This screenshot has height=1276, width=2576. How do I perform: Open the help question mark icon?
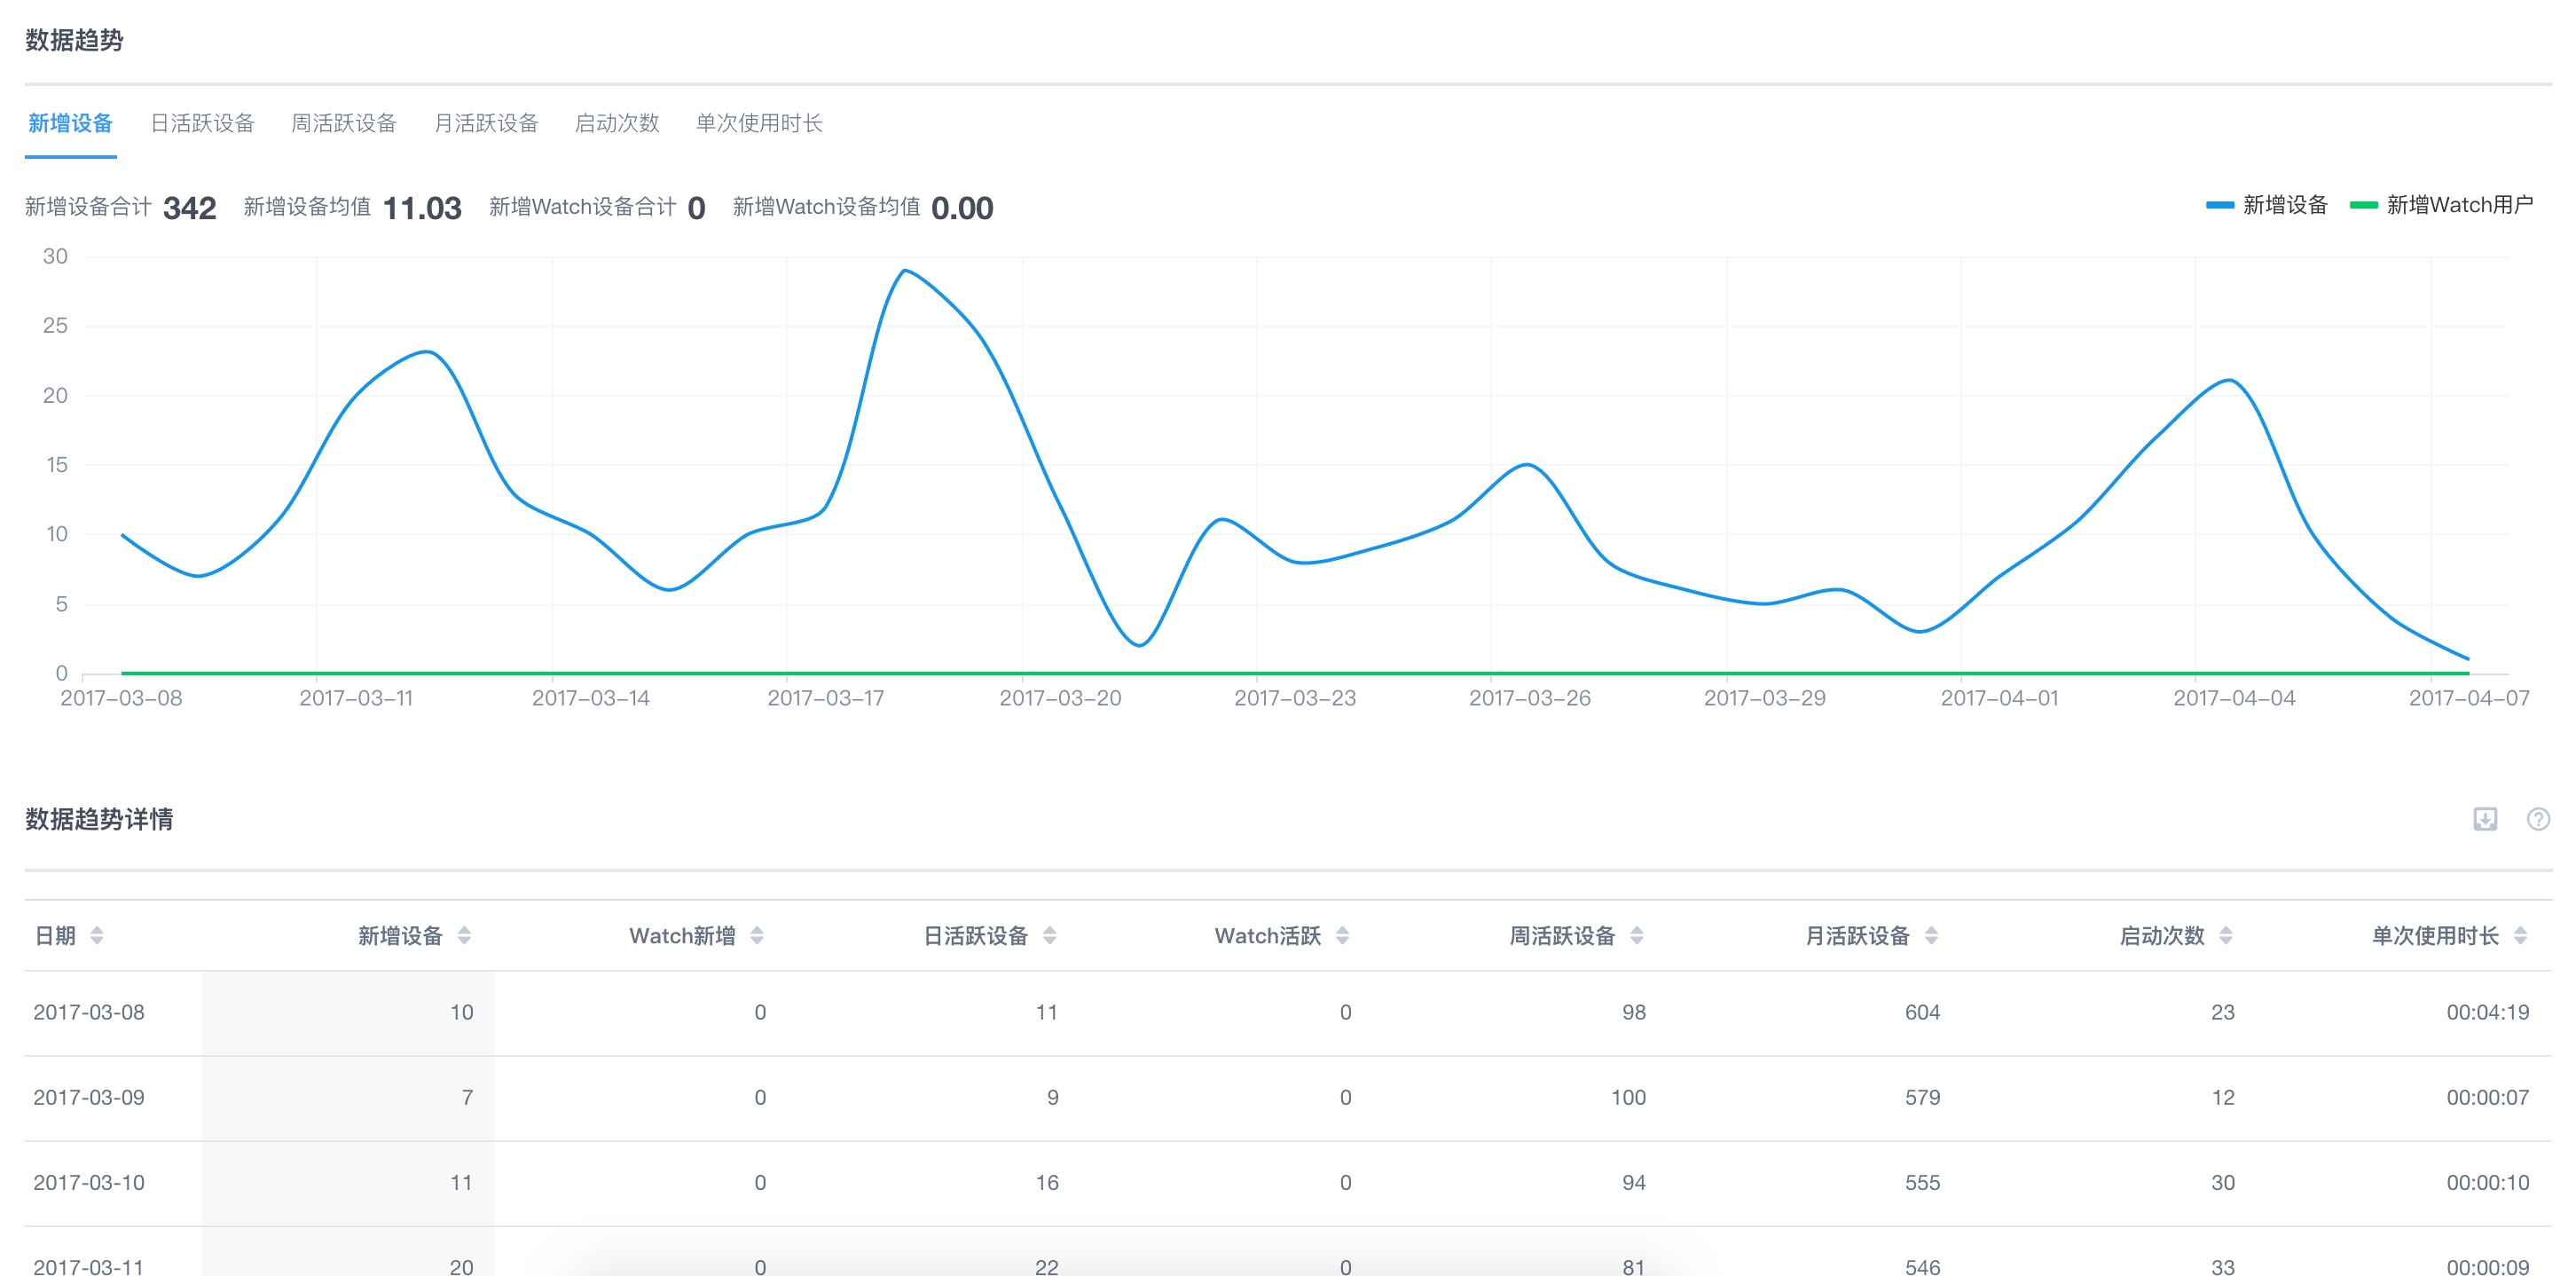(2538, 819)
